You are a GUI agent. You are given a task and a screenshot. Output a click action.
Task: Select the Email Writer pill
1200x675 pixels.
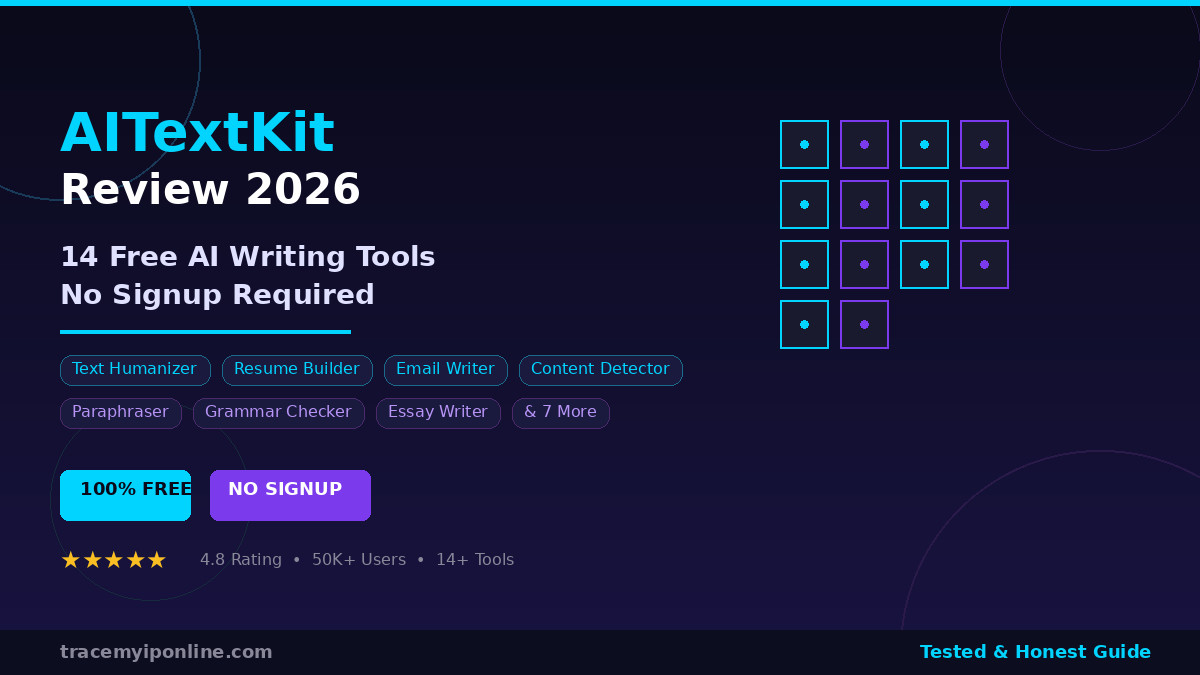click(446, 369)
